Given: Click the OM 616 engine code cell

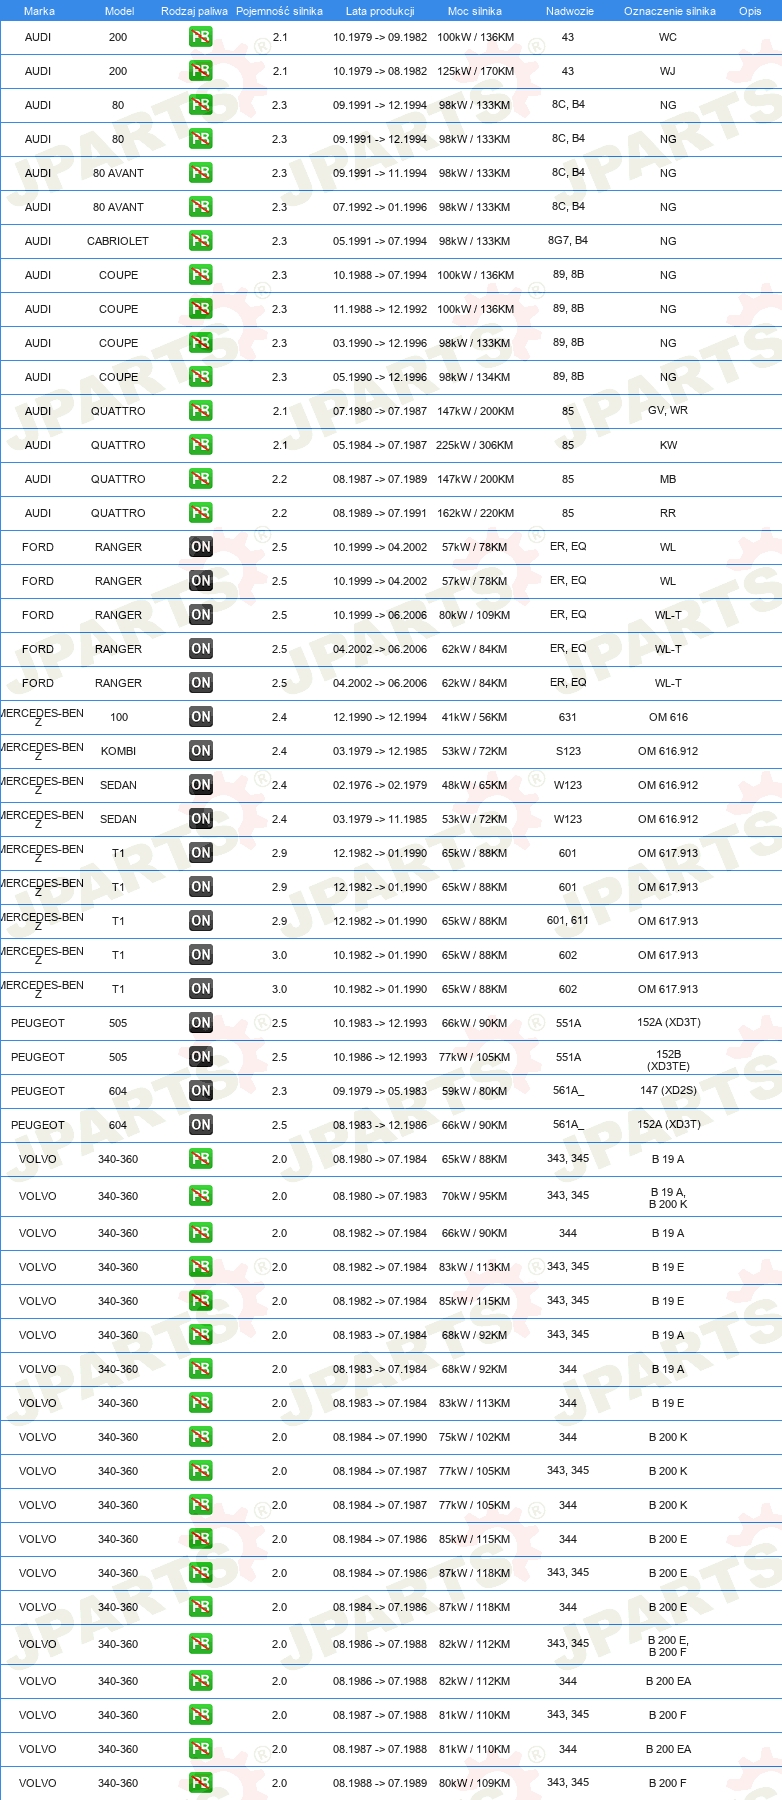Looking at the screenshot, I should 668,717.
